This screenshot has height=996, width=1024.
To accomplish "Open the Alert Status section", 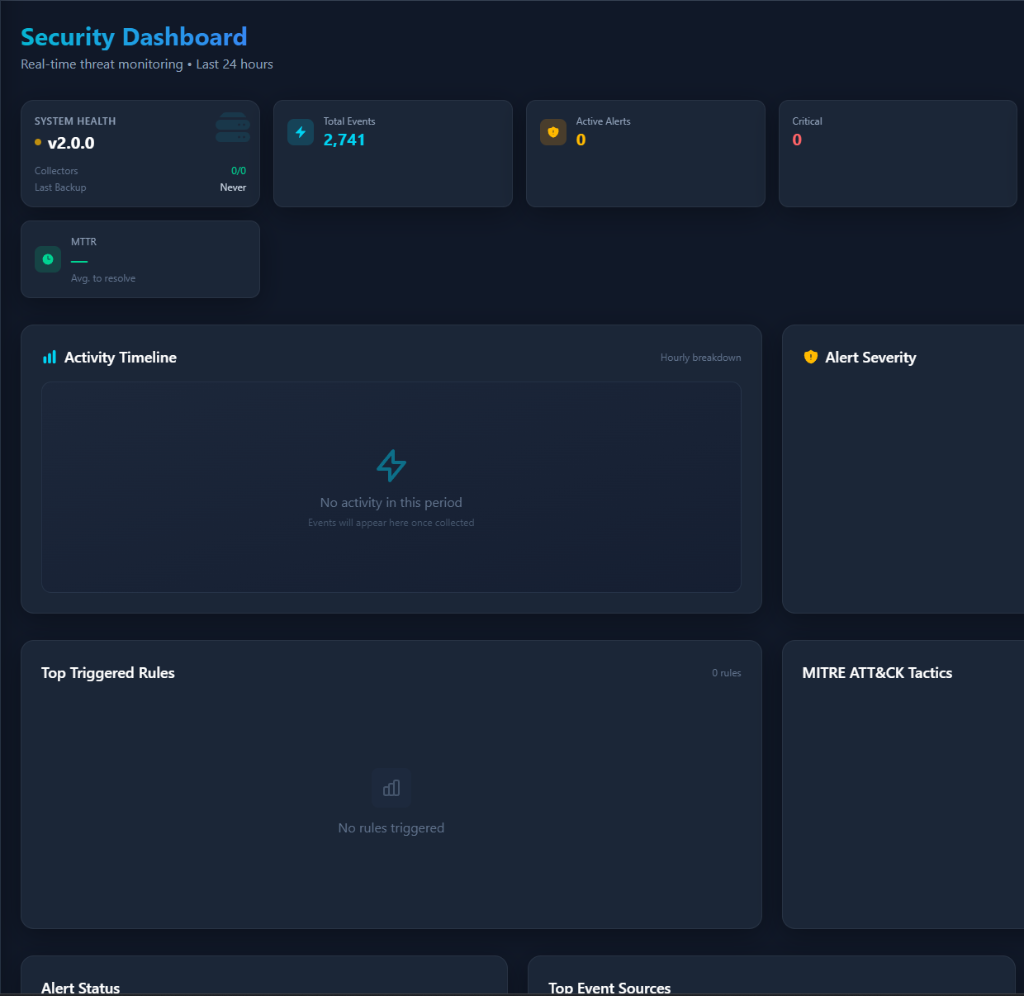I will pyautogui.click(x=80, y=987).
